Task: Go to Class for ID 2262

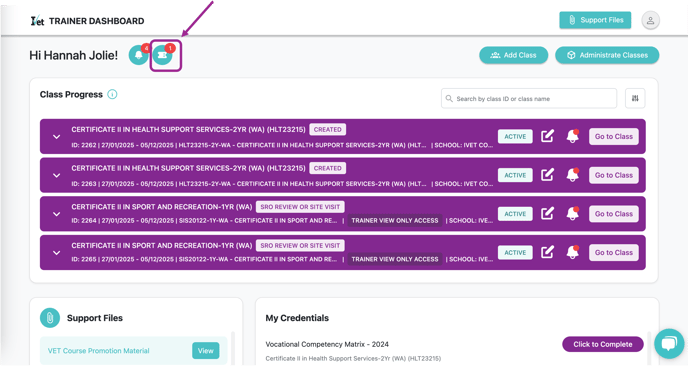Action: click(614, 136)
